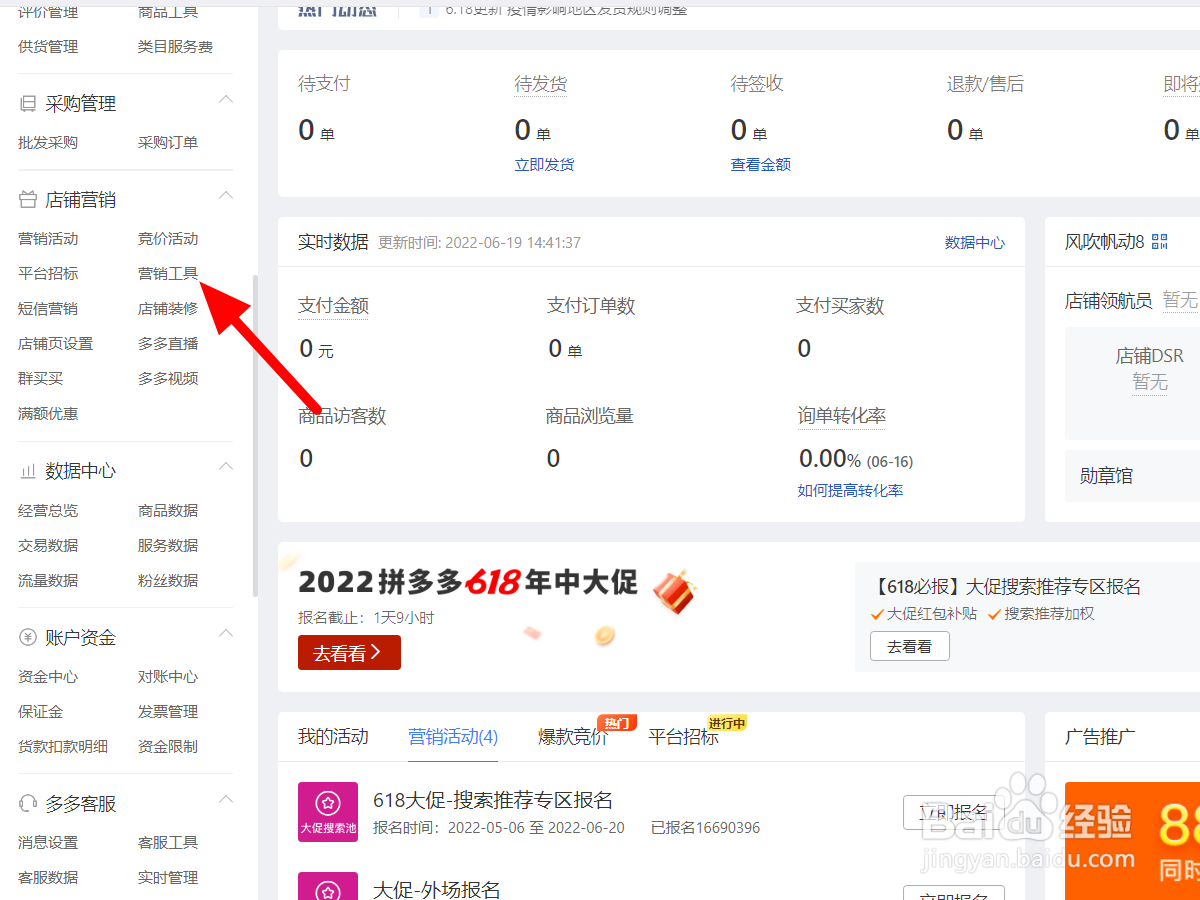Click 如何提高转化率 link
This screenshot has height=900, width=1200.
851,491
